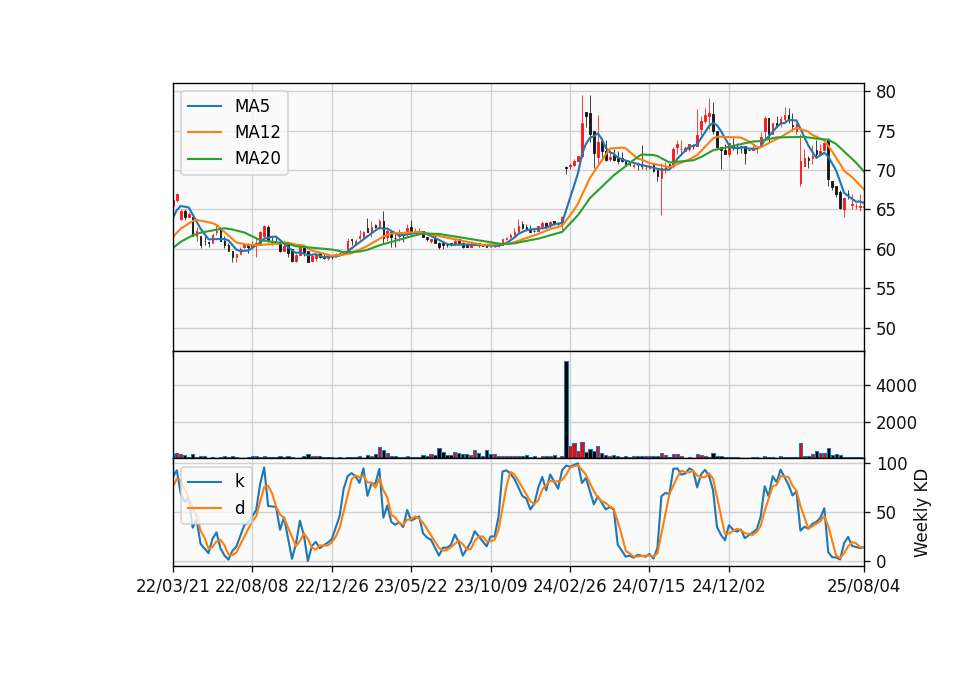Click the MA5 legend label

pyautogui.click(x=252, y=106)
